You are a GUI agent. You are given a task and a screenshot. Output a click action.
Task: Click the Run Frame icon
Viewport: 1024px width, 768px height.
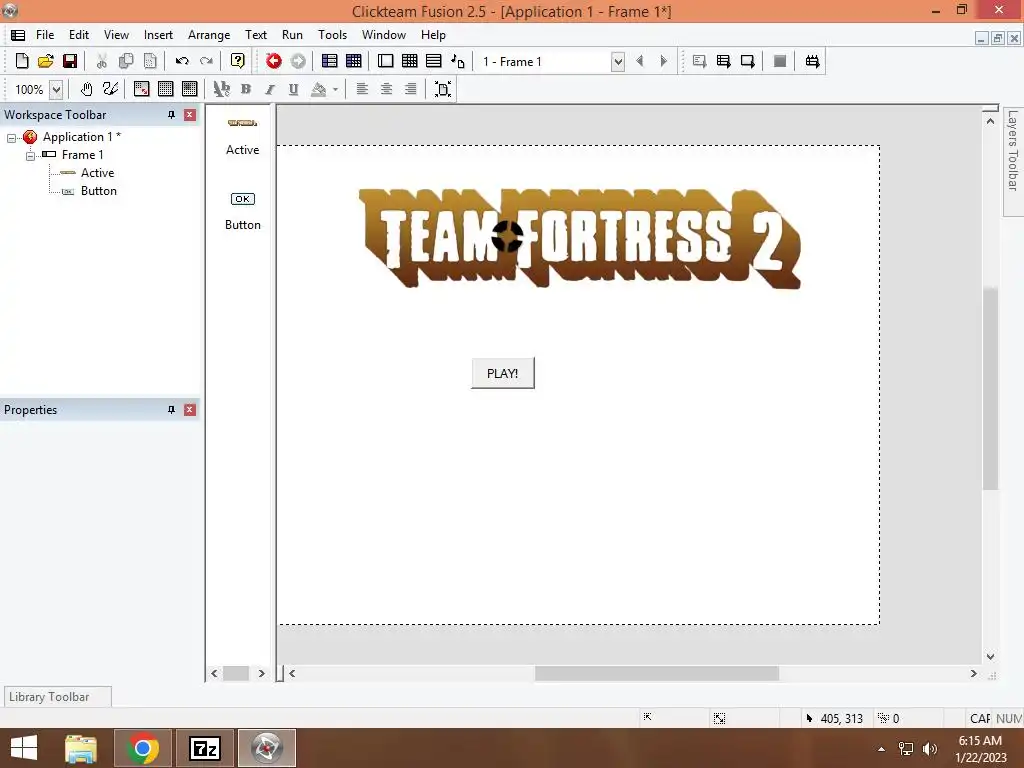[748, 61]
